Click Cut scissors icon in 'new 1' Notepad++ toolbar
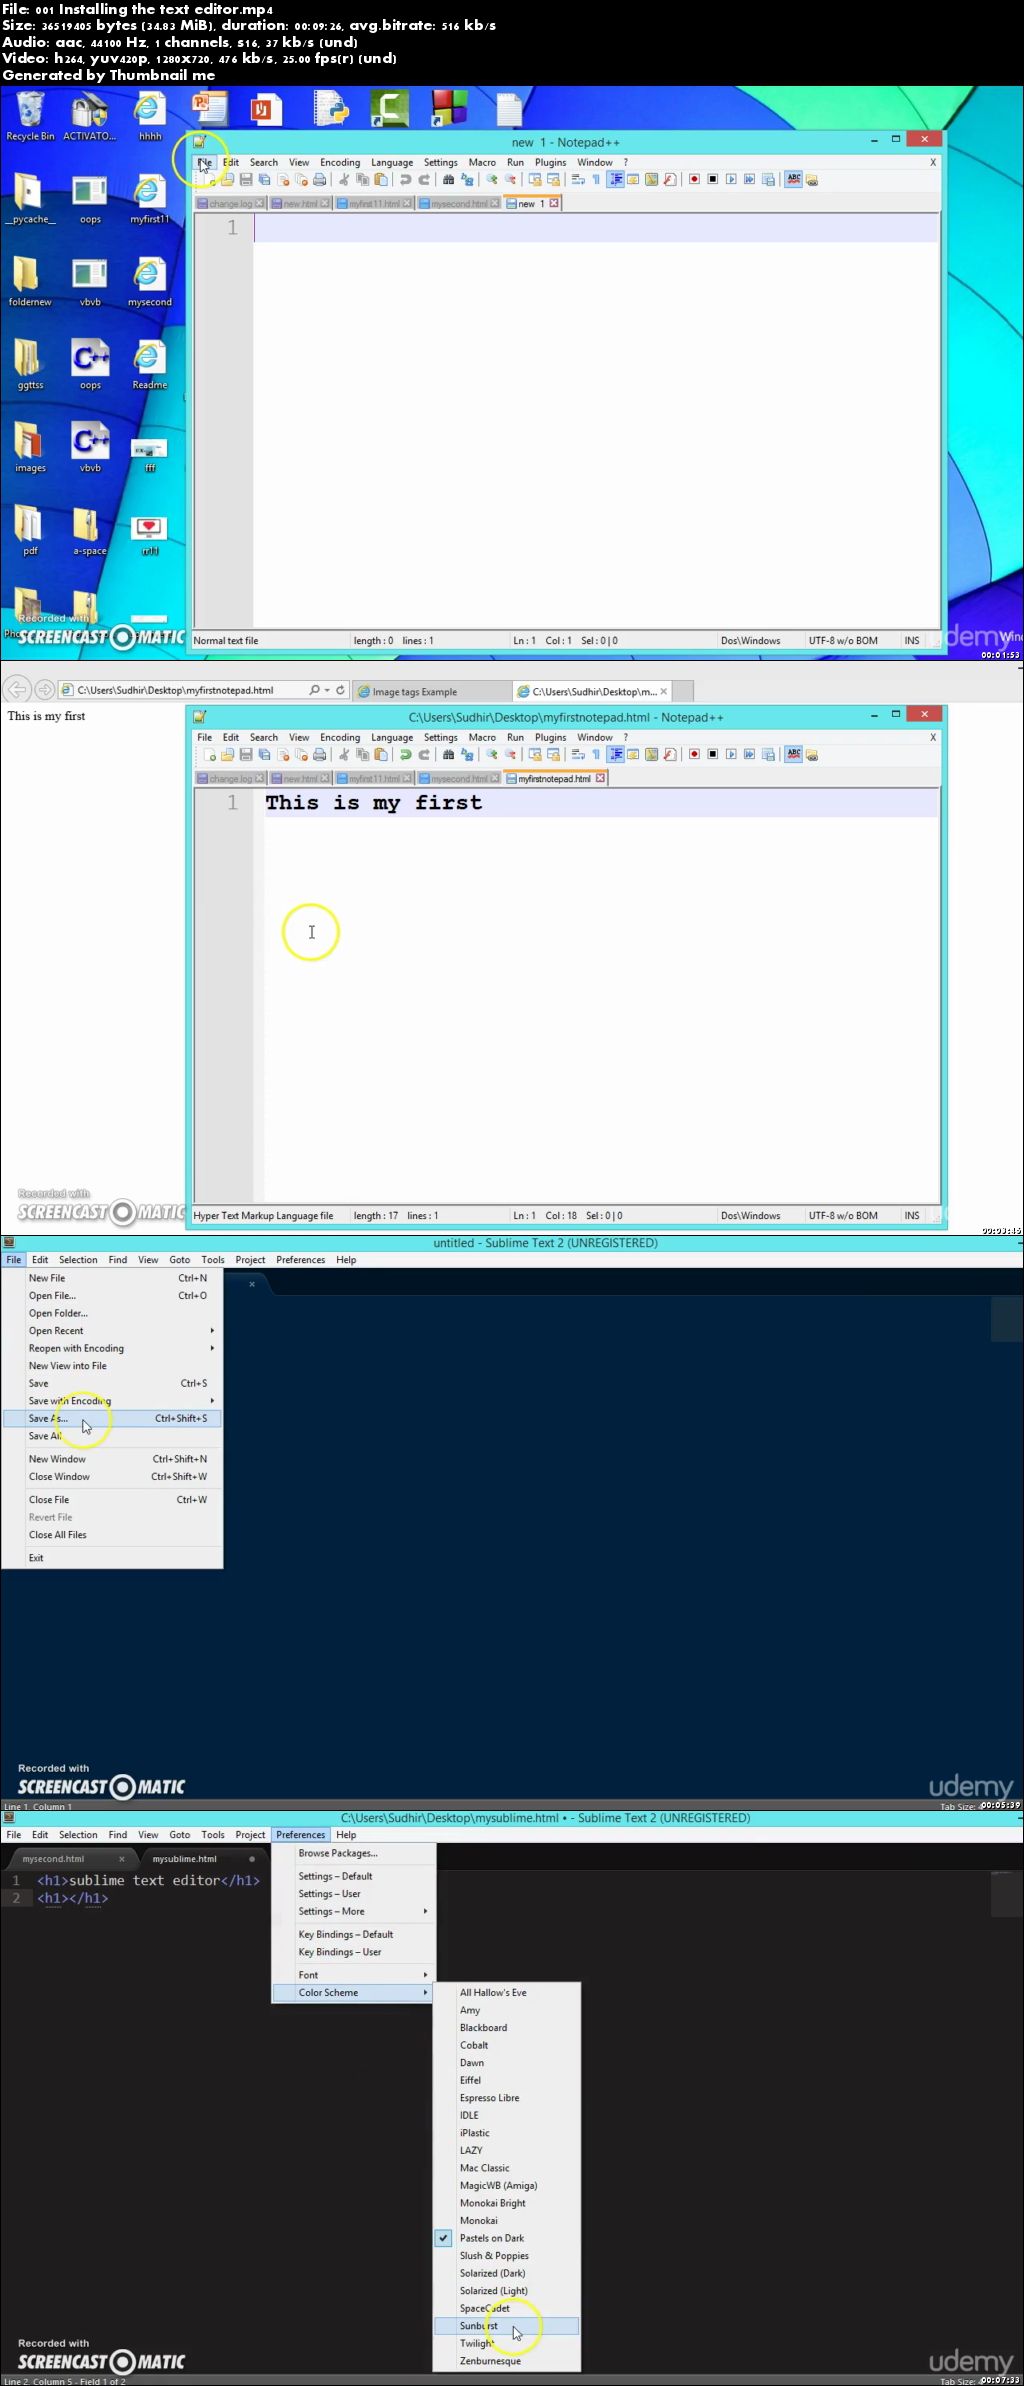The height and width of the screenshot is (2386, 1024). pyautogui.click(x=344, y=180)
